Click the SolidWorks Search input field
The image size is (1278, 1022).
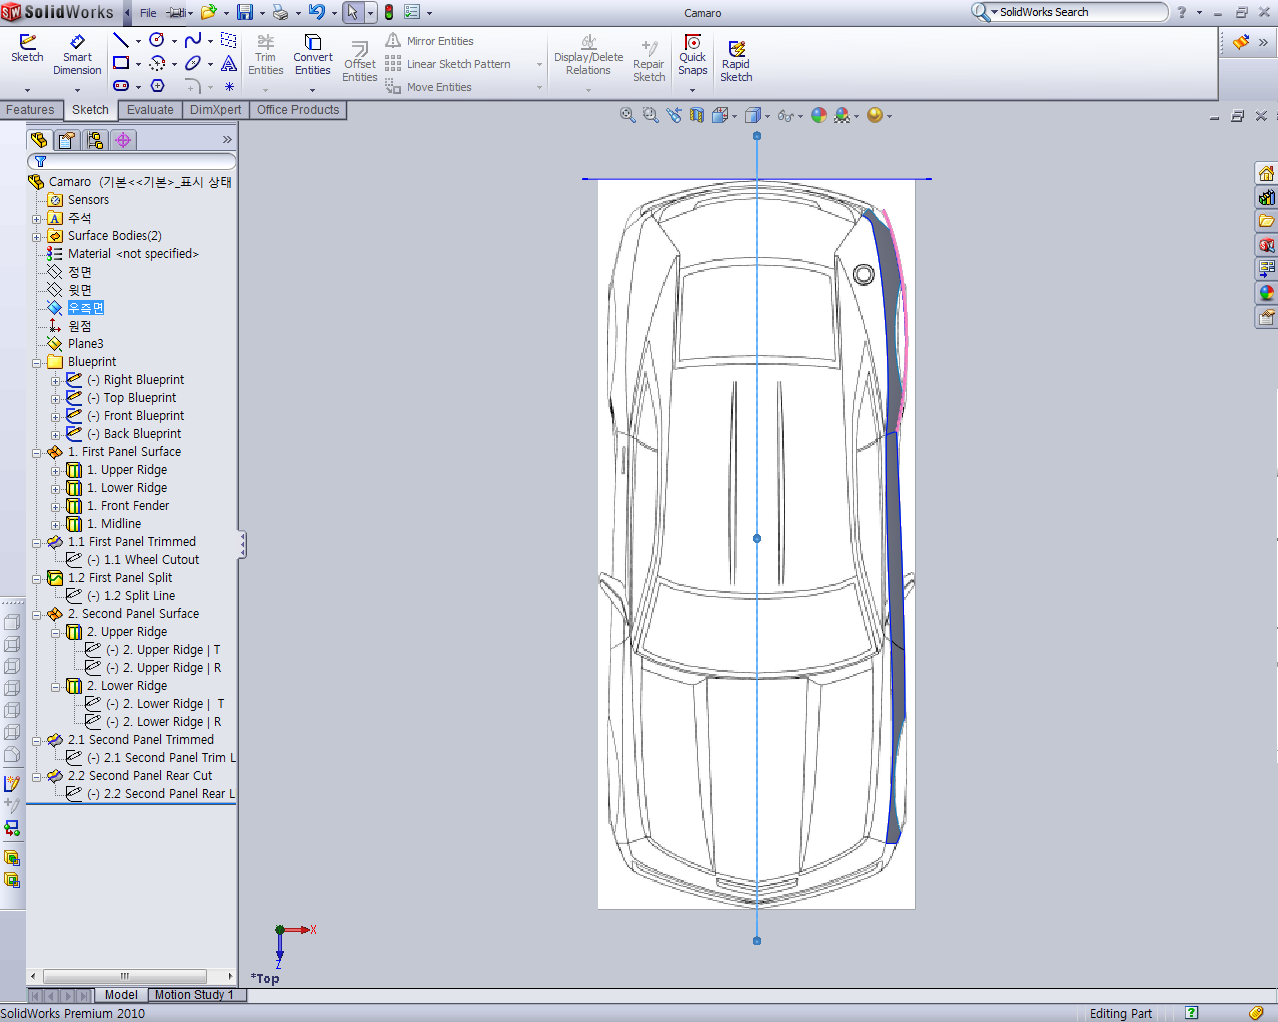pyautogui.click(x=1078, y=12)
